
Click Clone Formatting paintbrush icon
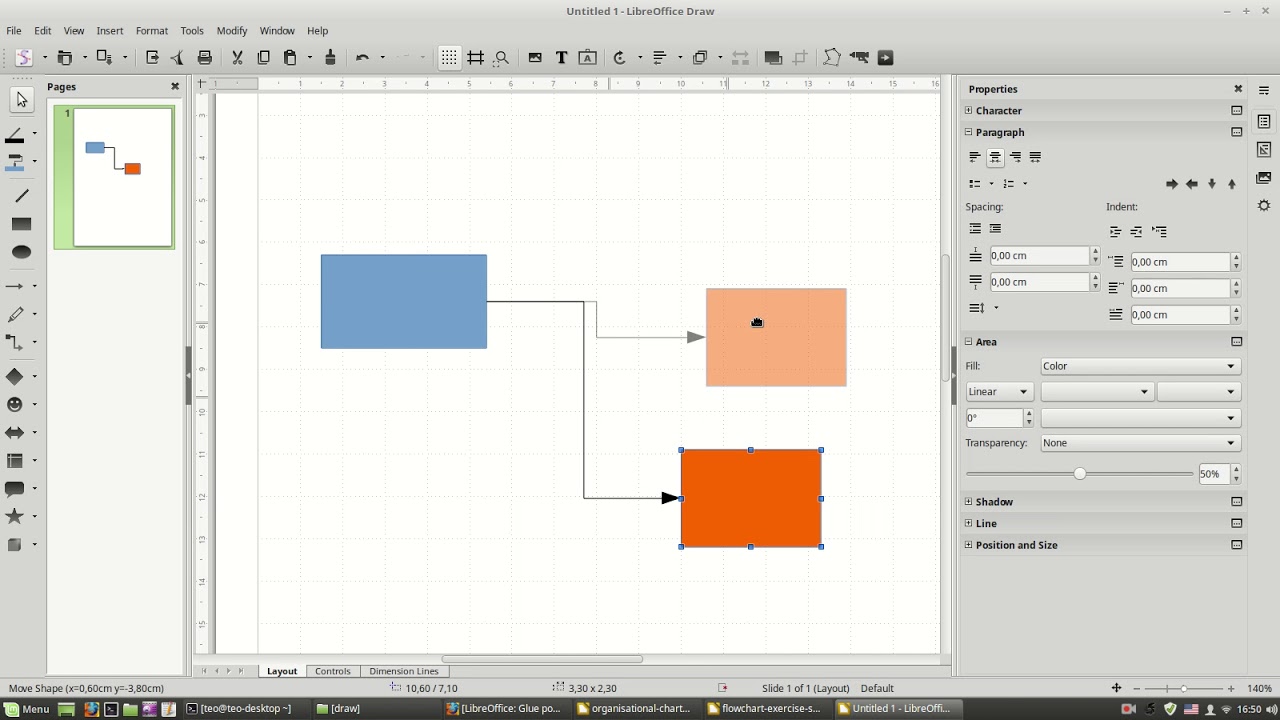point(330,58)
